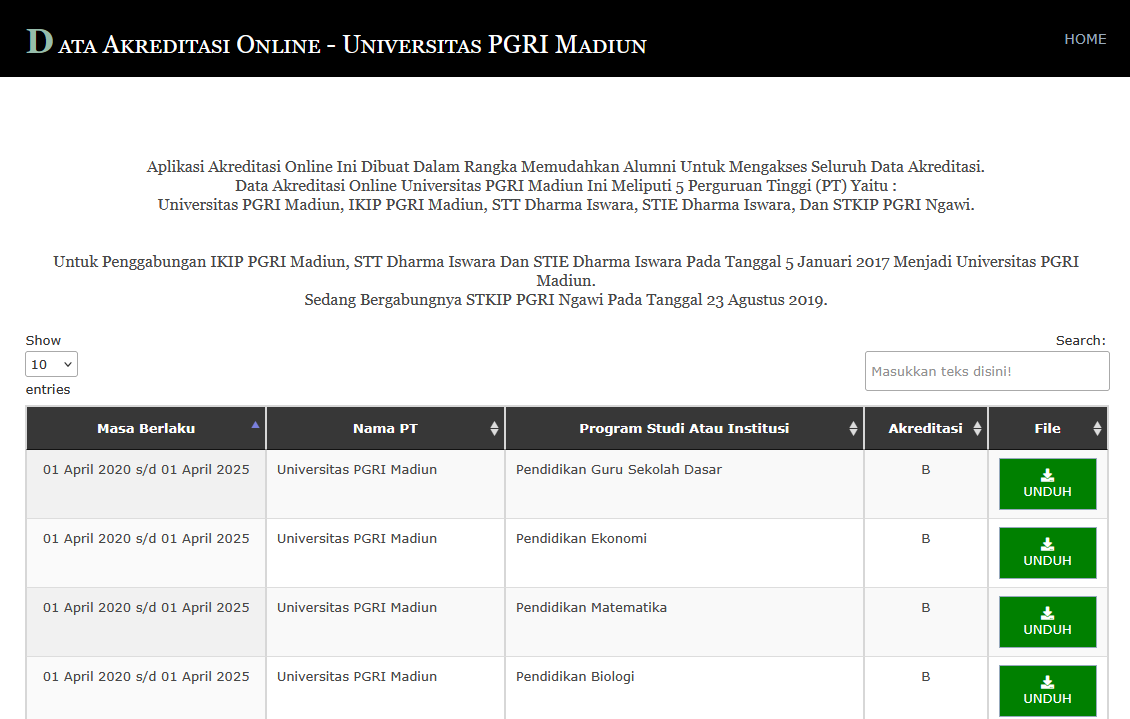
Task: Select the 'Pendidikan Biologi' cell
Action: point(685,689)
